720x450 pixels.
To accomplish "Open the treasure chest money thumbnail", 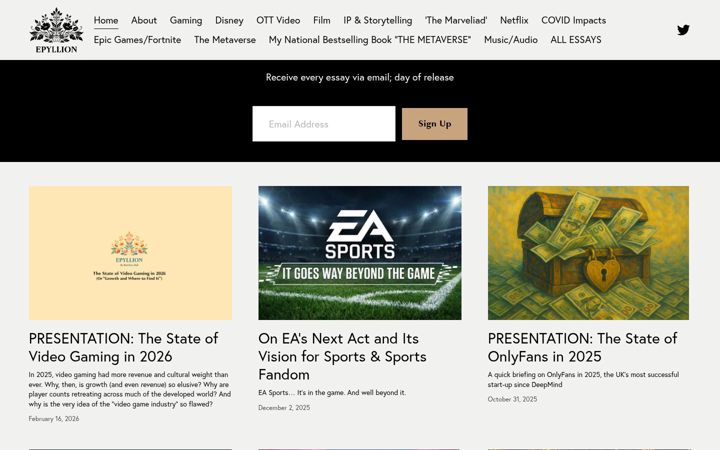I will click(x=588, y=253).
